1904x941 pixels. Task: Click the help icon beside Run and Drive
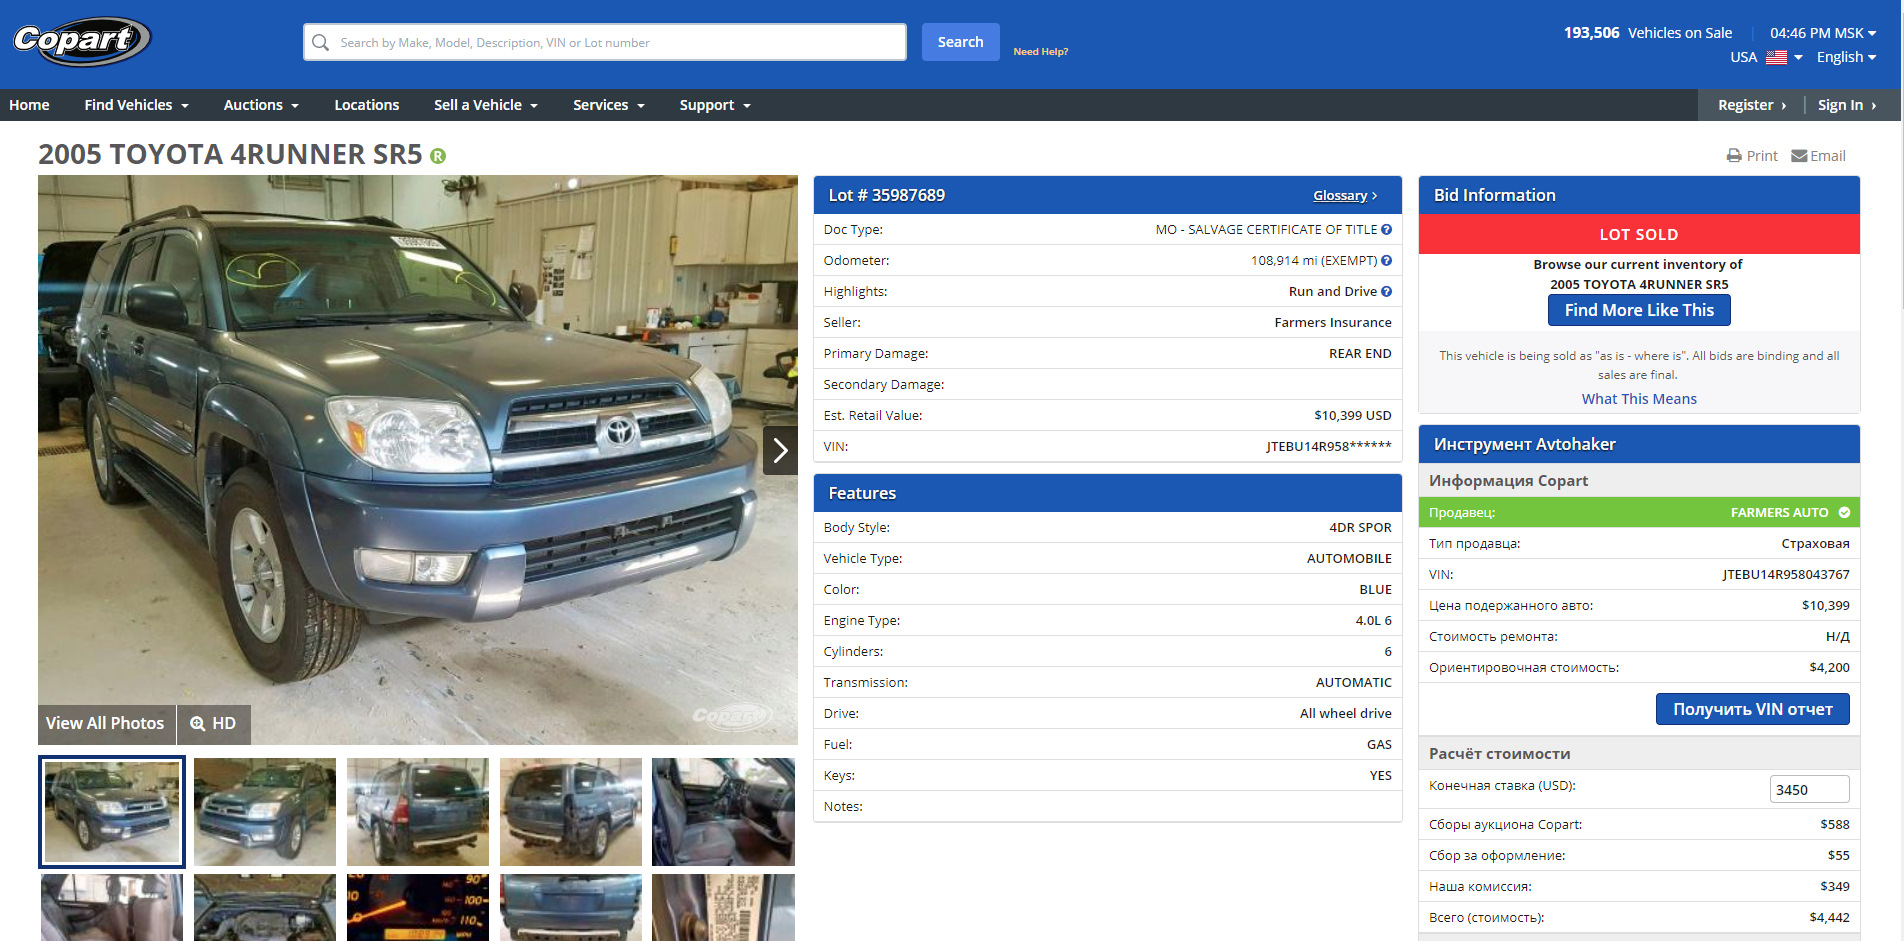pos(1386,292)
